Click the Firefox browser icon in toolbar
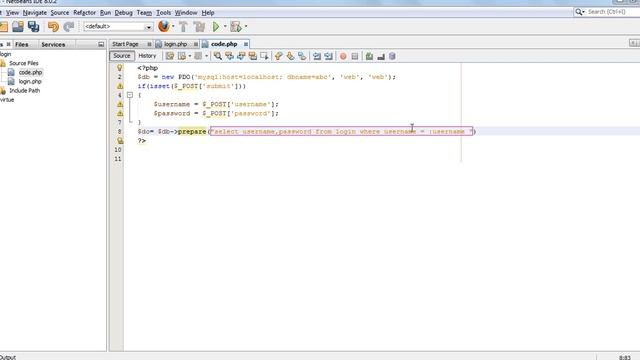 pyautogui.click(x=164, y=27)
